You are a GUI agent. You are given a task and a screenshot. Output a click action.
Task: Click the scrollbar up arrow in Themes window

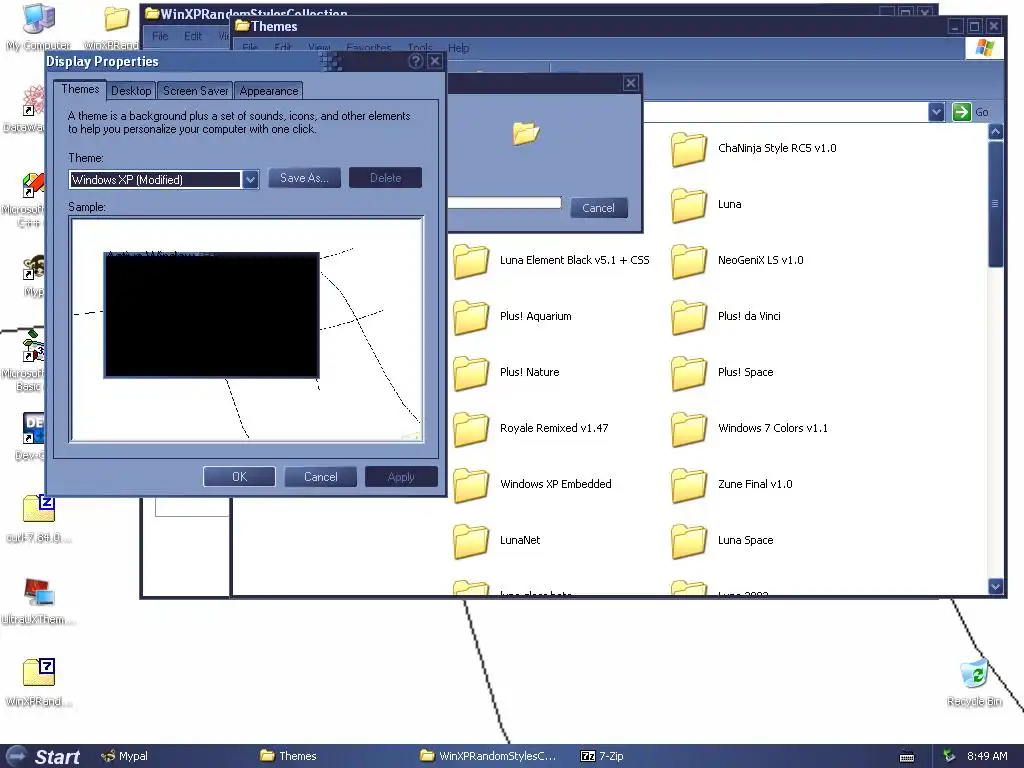click(x=995, y=132)
